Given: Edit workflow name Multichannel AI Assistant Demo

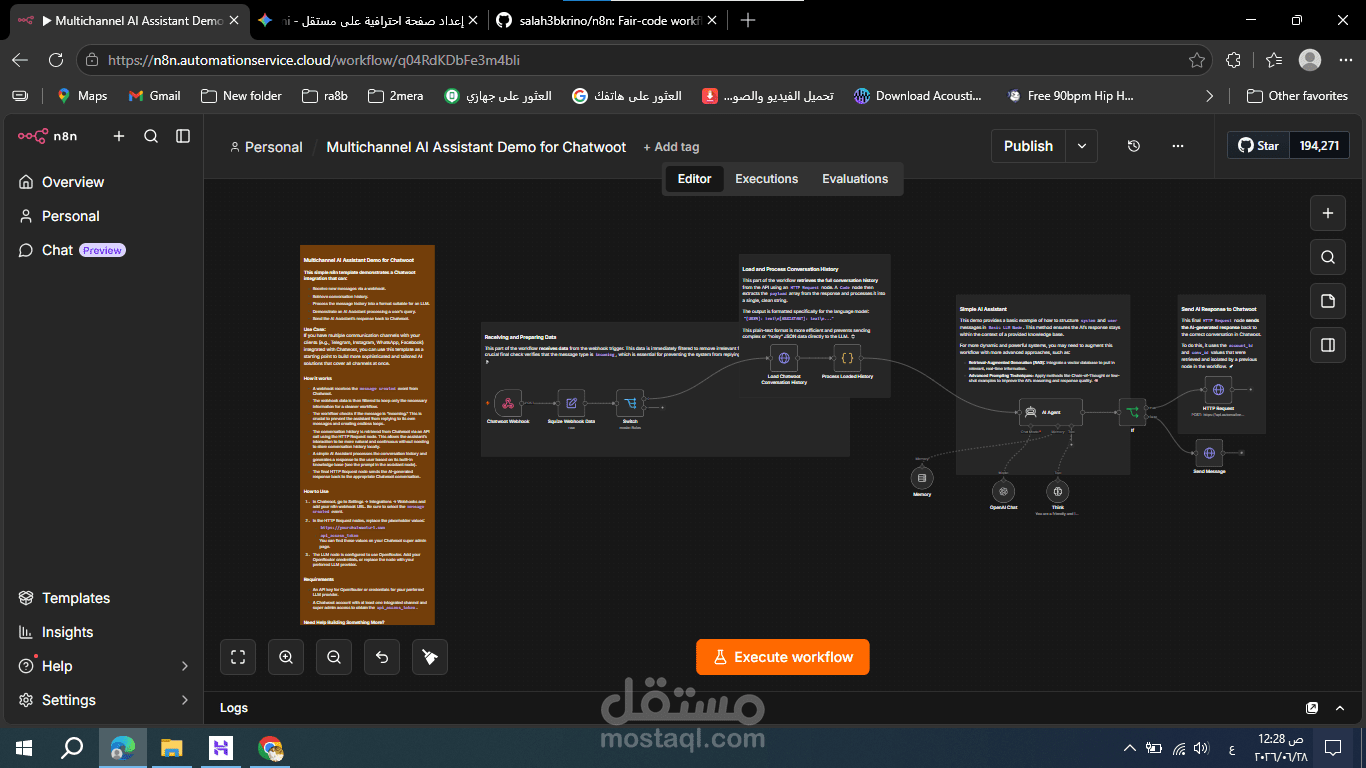Looking at the screenshot, I should pyautogui.click(x=476, y=147).
